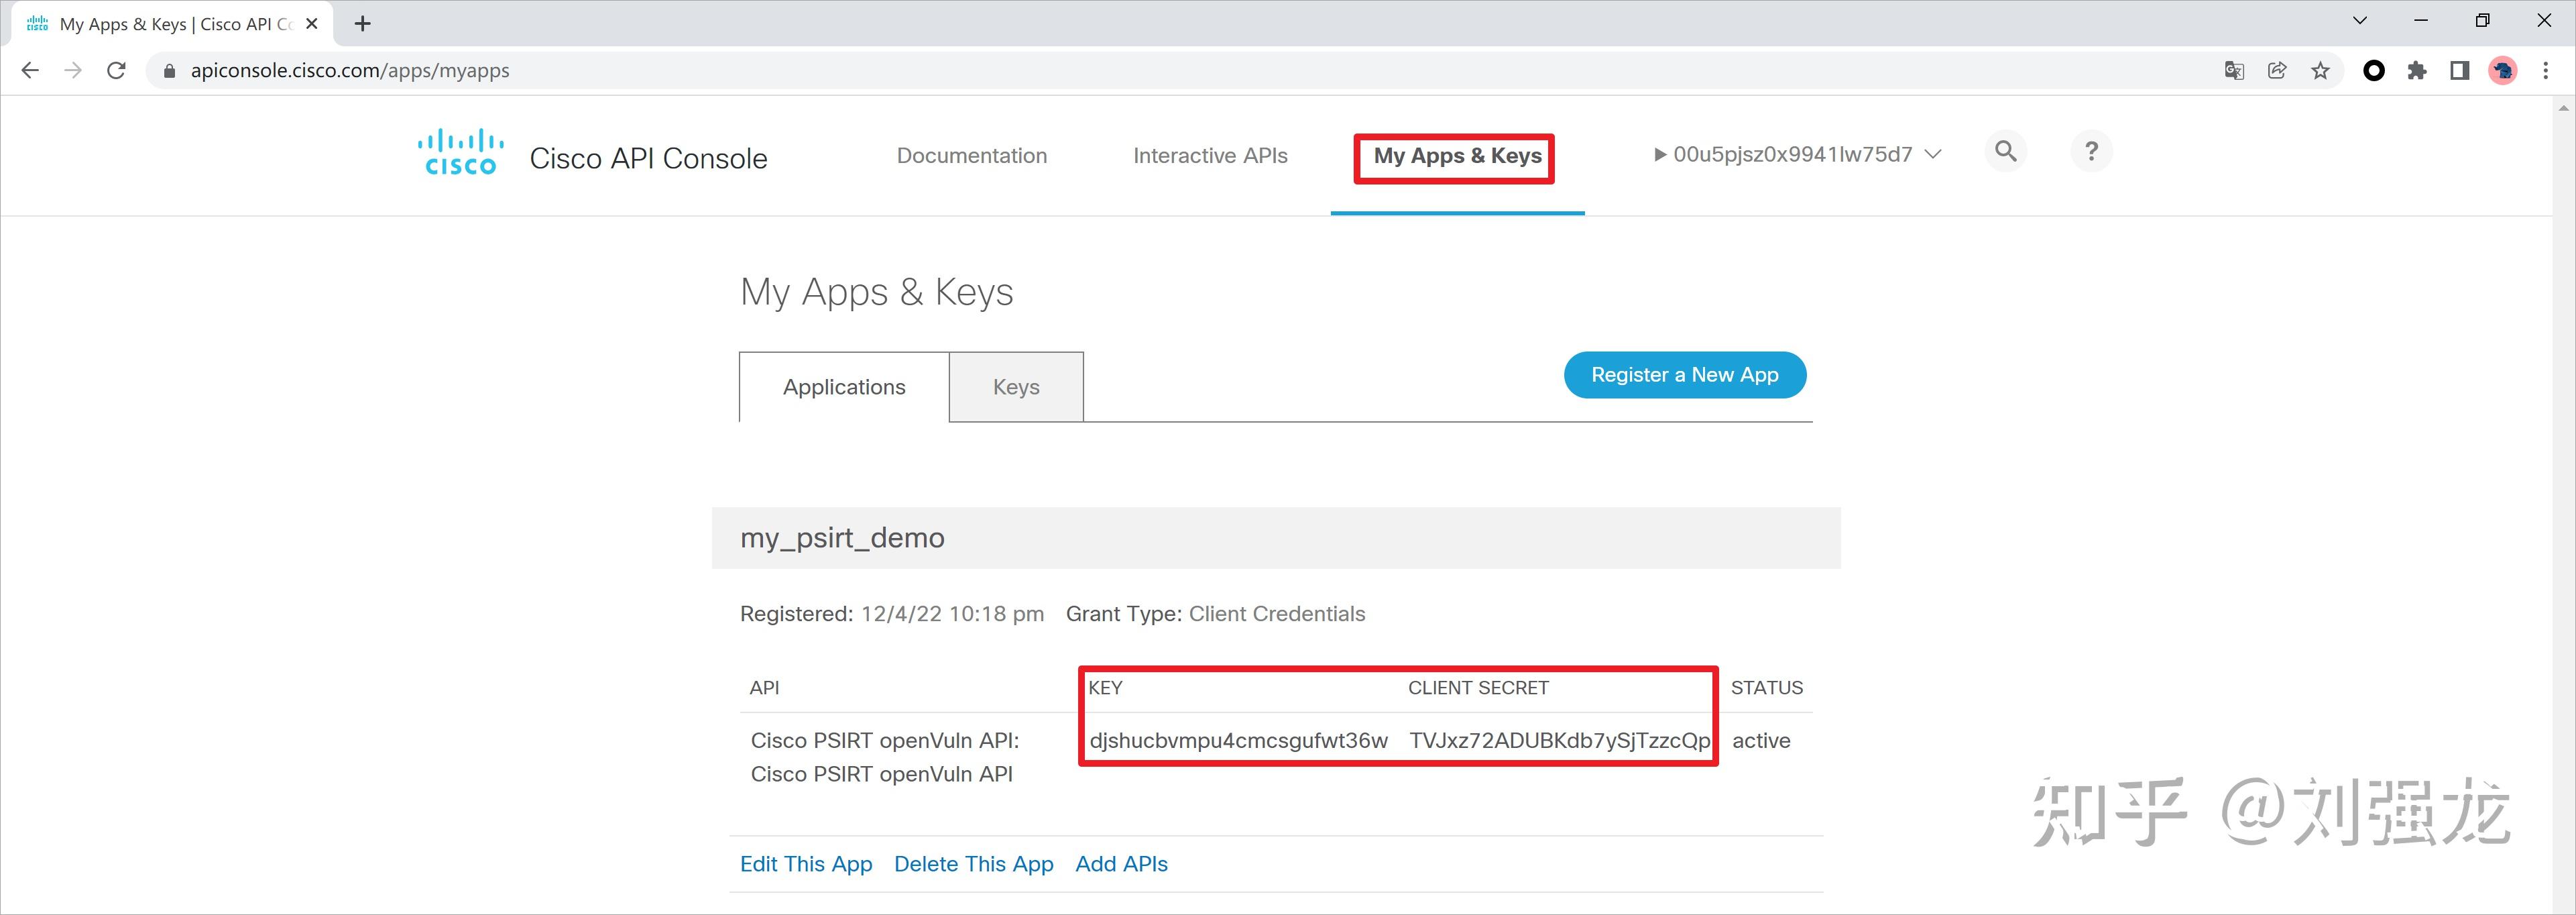The width and height of the screenshot is (2576, 915).
Task: Select the Applications tab
Action: point(843,387)
